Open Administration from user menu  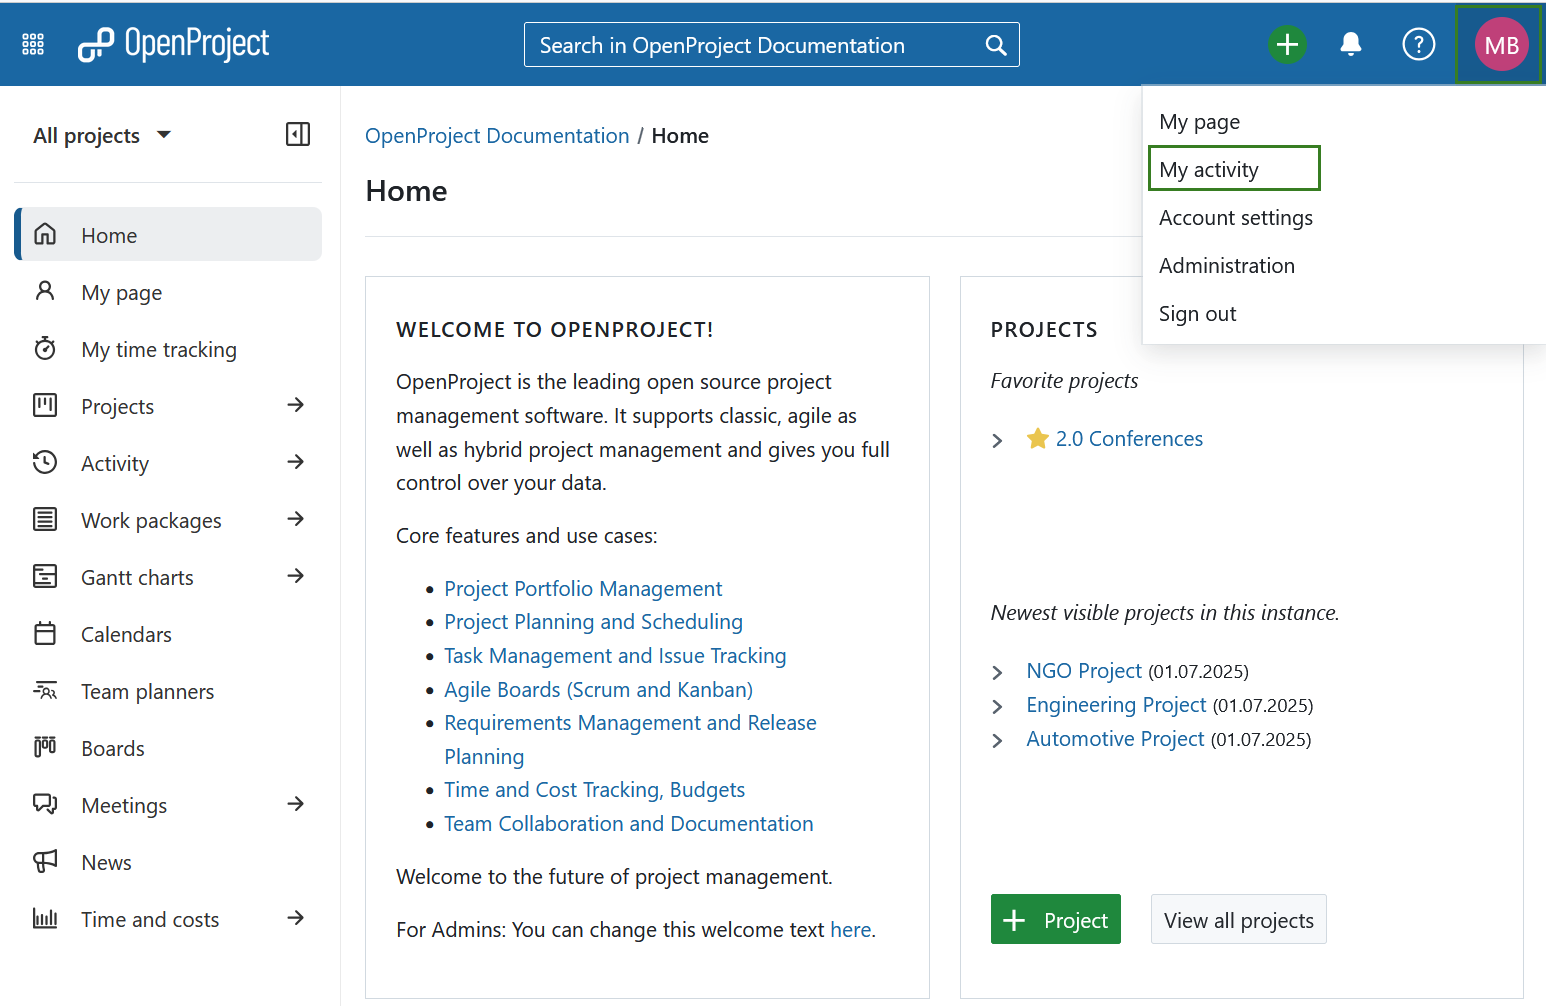pyautogui.click(x=1227, y=266)
